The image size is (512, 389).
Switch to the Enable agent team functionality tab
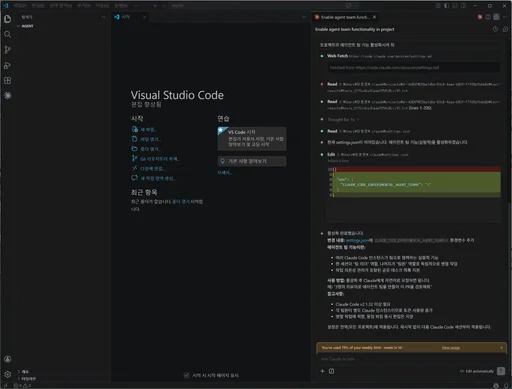click(x=345, y=17)
